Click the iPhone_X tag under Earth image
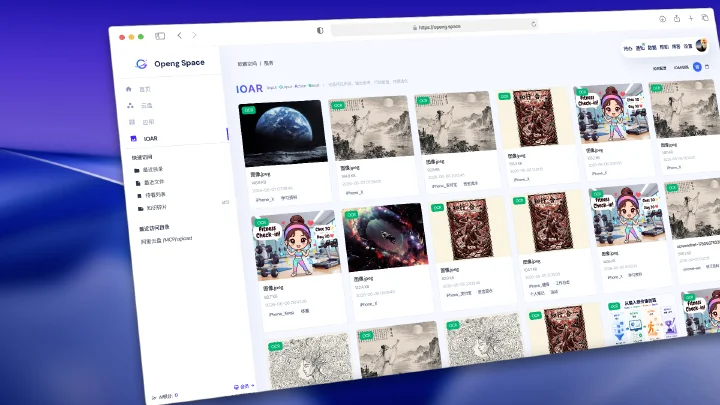 pos(264,200)
